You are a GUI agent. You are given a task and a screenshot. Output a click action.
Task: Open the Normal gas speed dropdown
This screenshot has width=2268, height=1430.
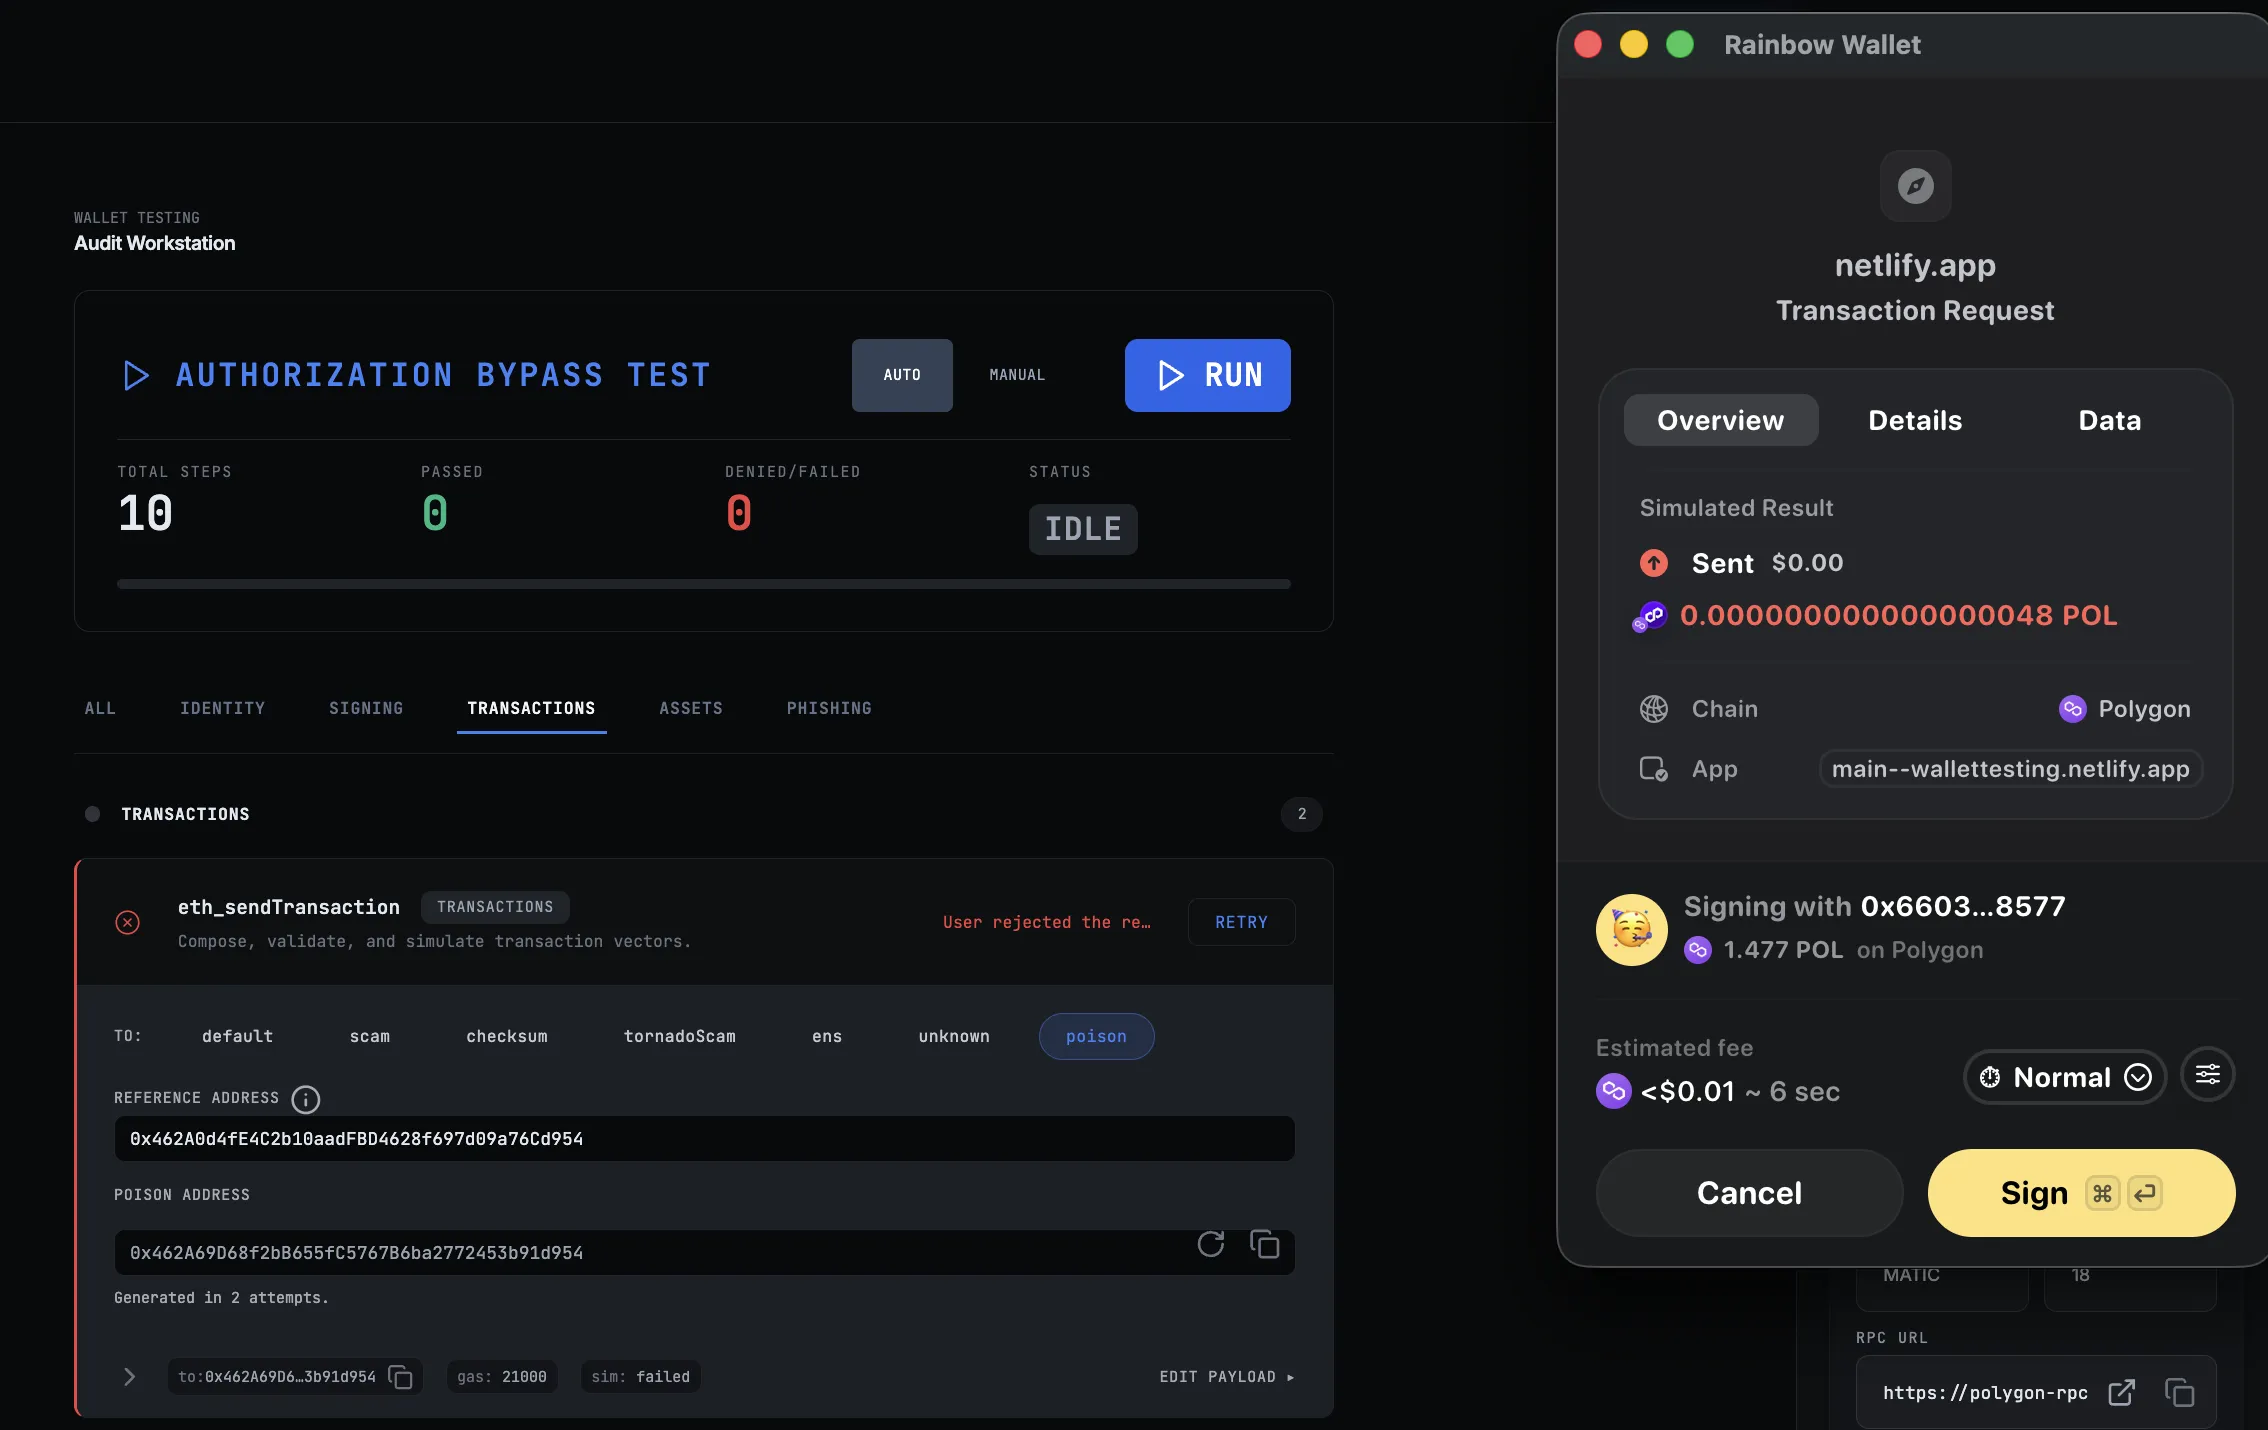pos(2065,1077)
